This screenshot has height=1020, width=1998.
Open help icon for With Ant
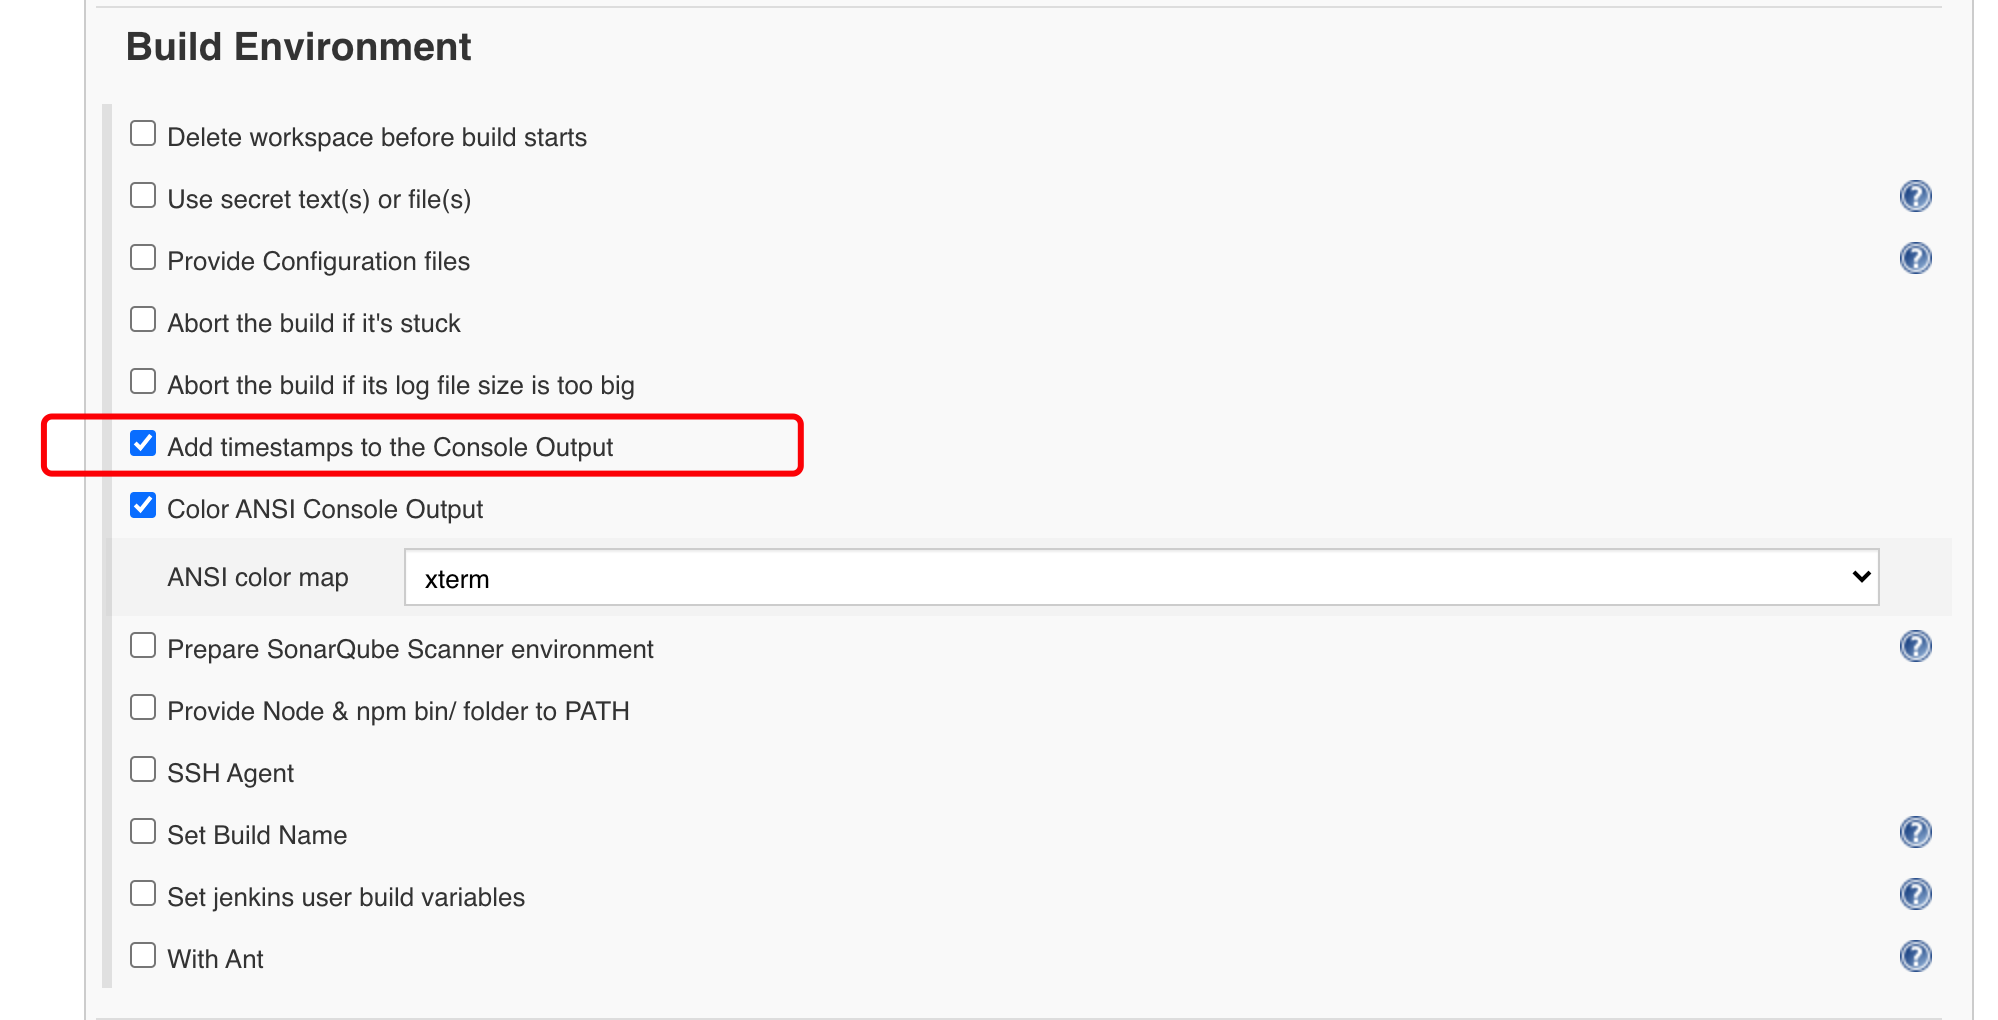(1915, 956)
